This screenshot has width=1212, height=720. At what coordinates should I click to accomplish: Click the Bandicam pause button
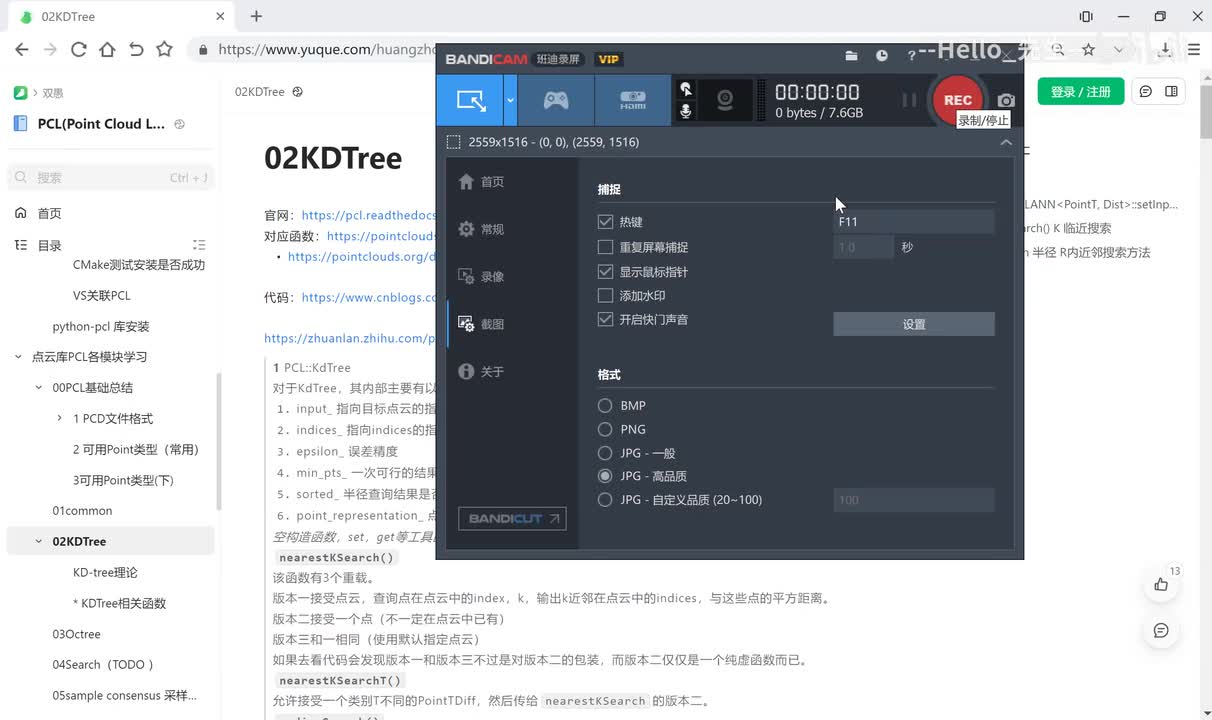coord(909,100)
